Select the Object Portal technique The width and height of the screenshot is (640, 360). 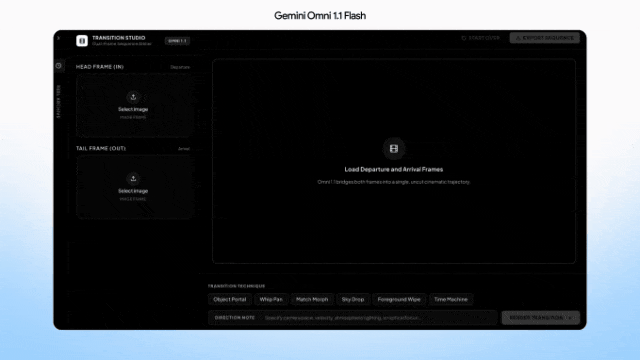pos(229,300)
